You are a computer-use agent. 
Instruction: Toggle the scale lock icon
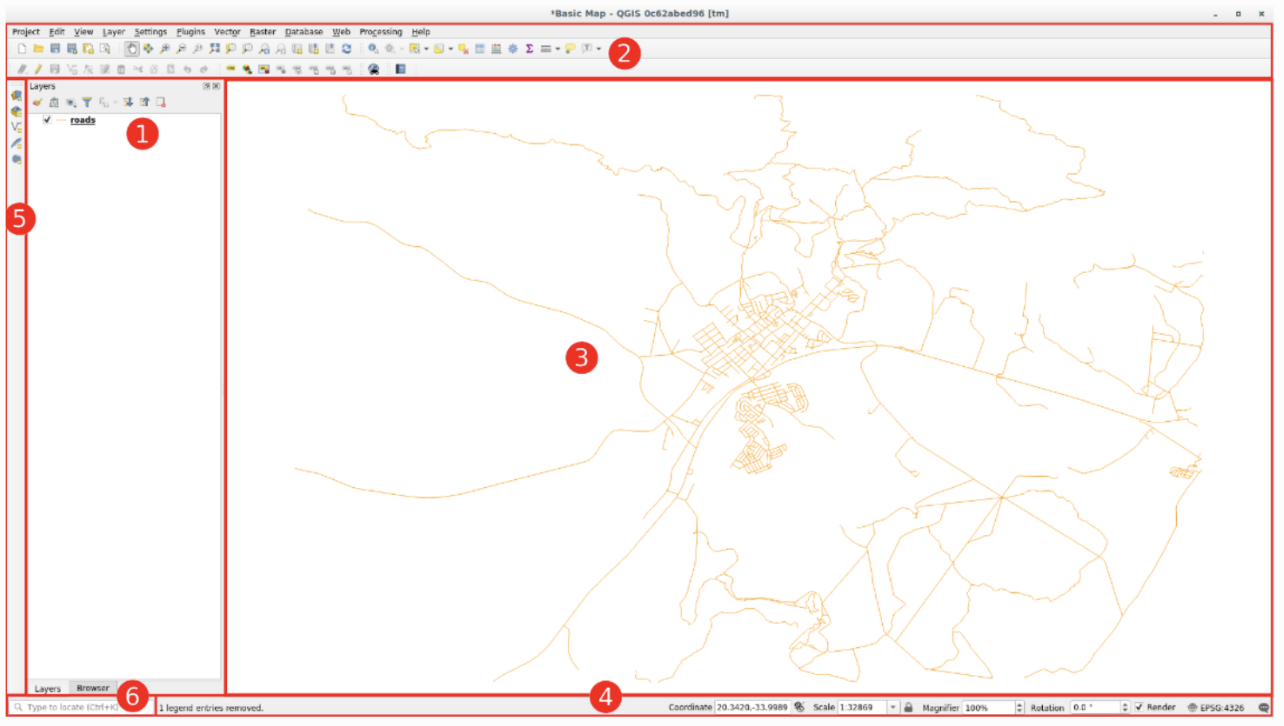908,707
